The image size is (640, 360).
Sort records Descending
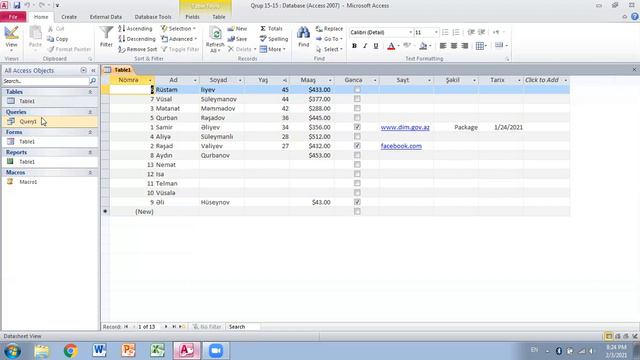click(137, 39)
